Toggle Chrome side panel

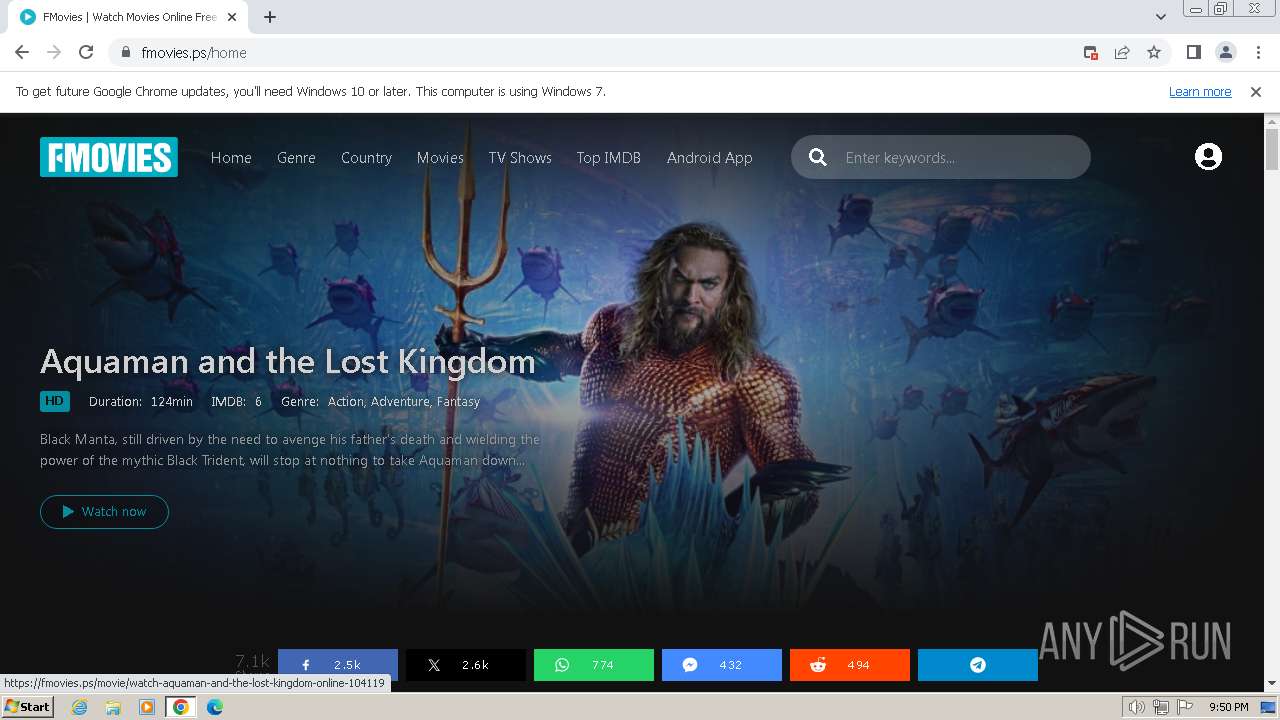1193,53
